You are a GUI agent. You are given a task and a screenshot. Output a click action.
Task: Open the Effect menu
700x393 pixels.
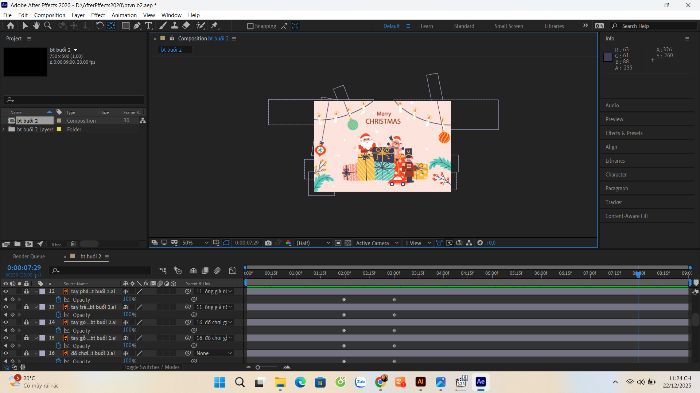tap(98, 15)
